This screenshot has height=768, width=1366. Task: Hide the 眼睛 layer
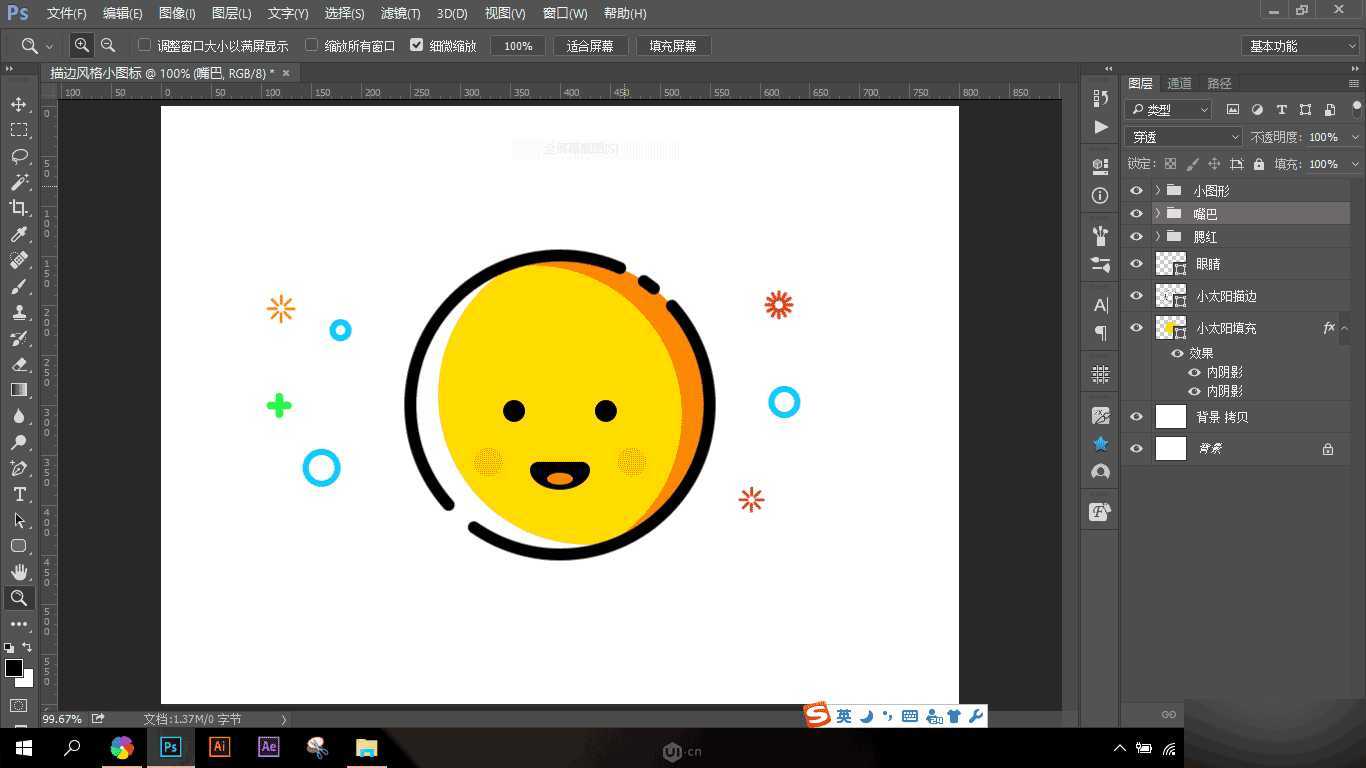tap(1136, 263)
